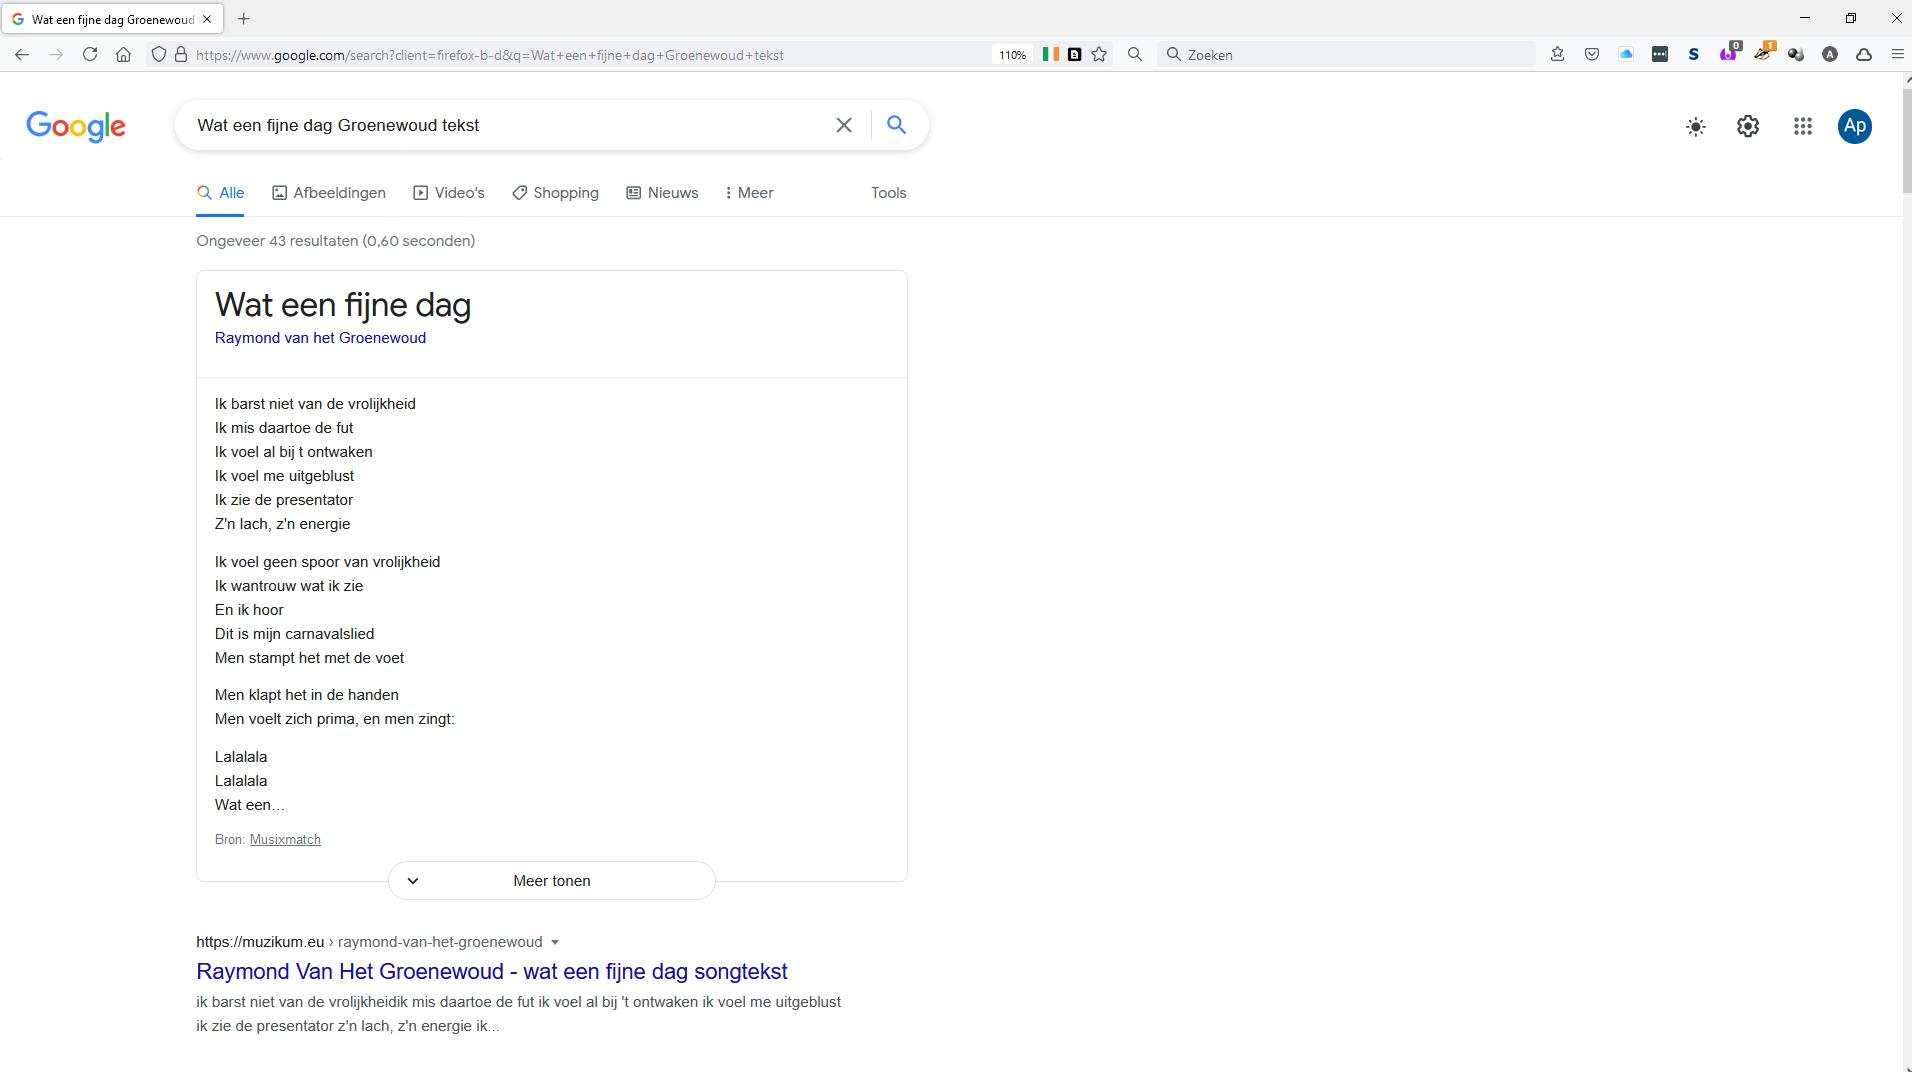Submit search with the blue magnifier

(896, 125)
